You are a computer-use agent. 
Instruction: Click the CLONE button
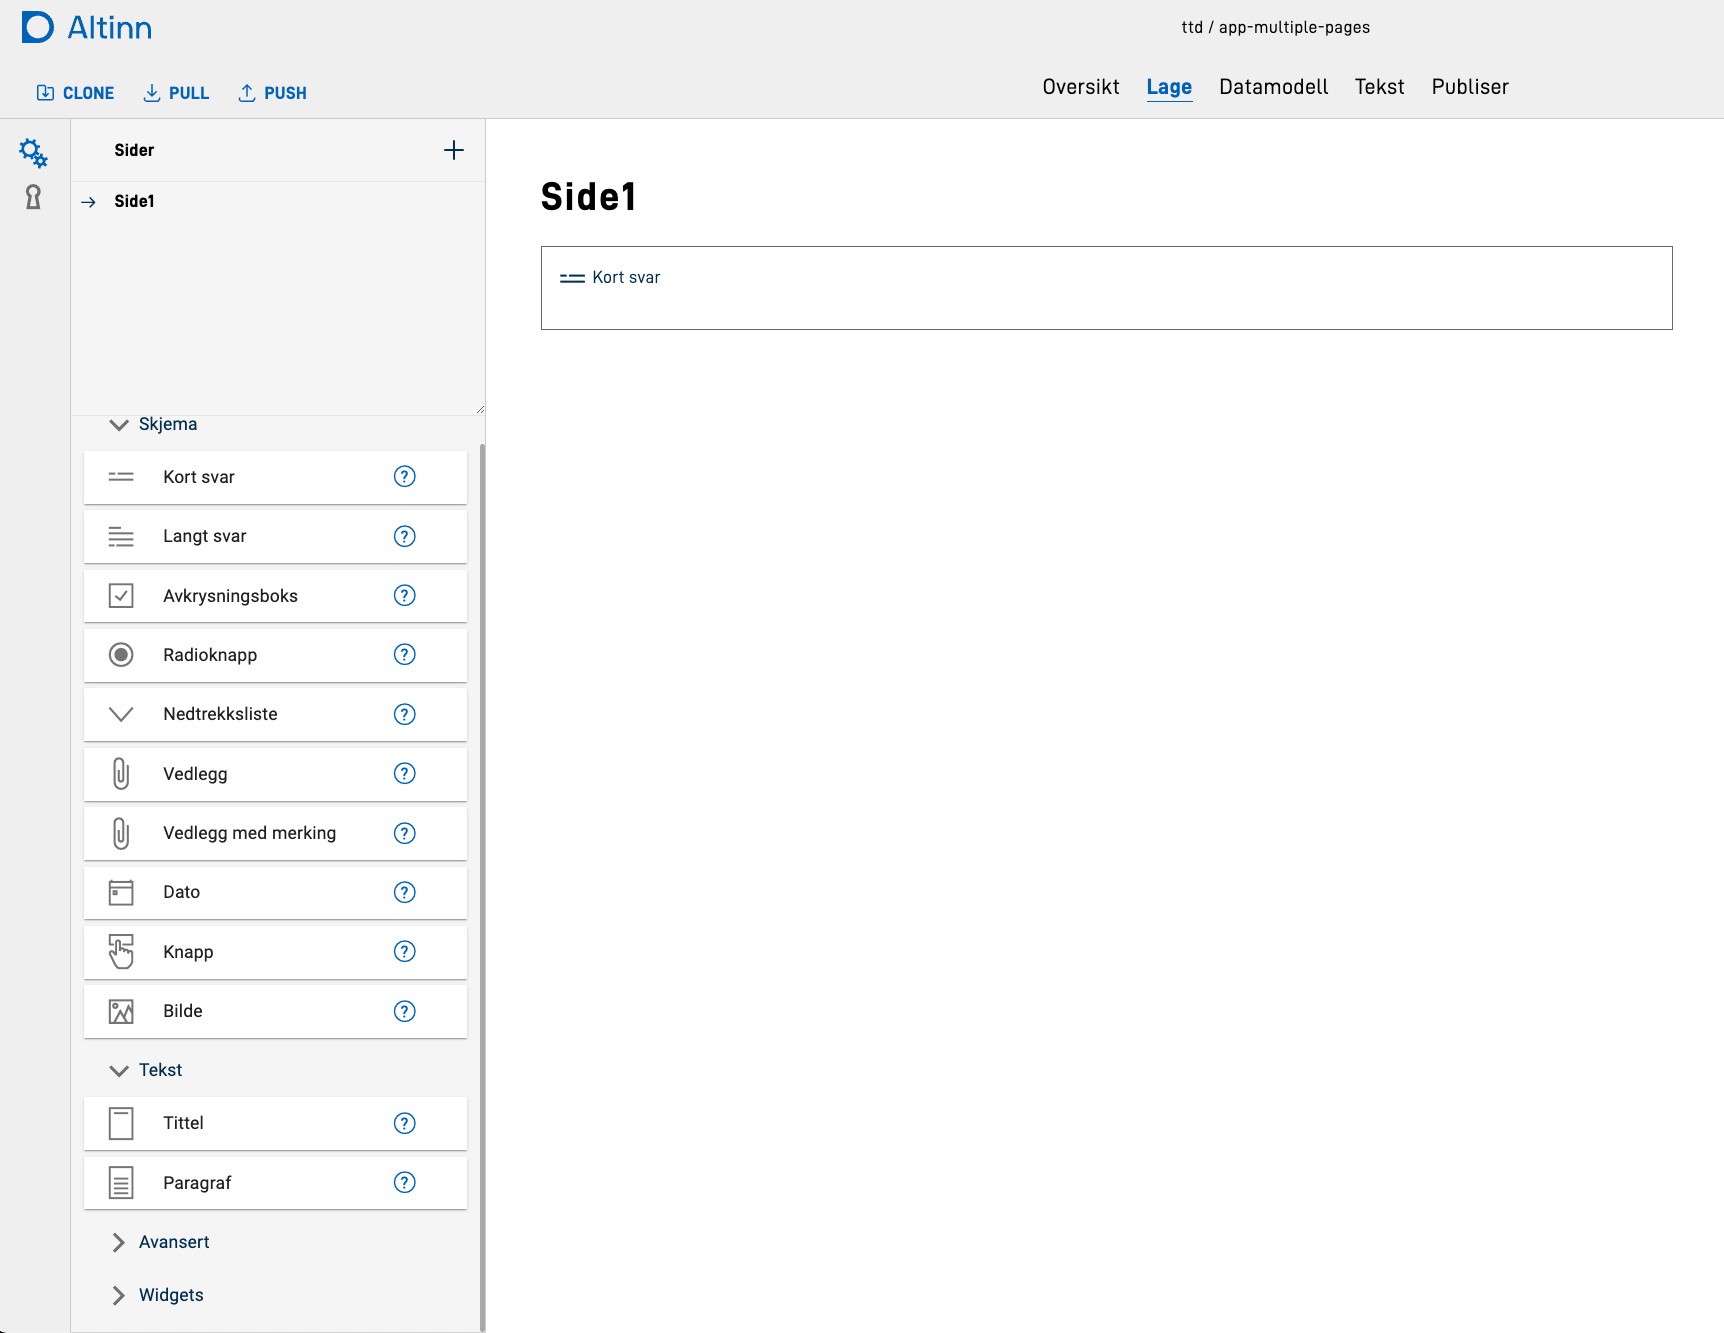[x=76, y=93]
